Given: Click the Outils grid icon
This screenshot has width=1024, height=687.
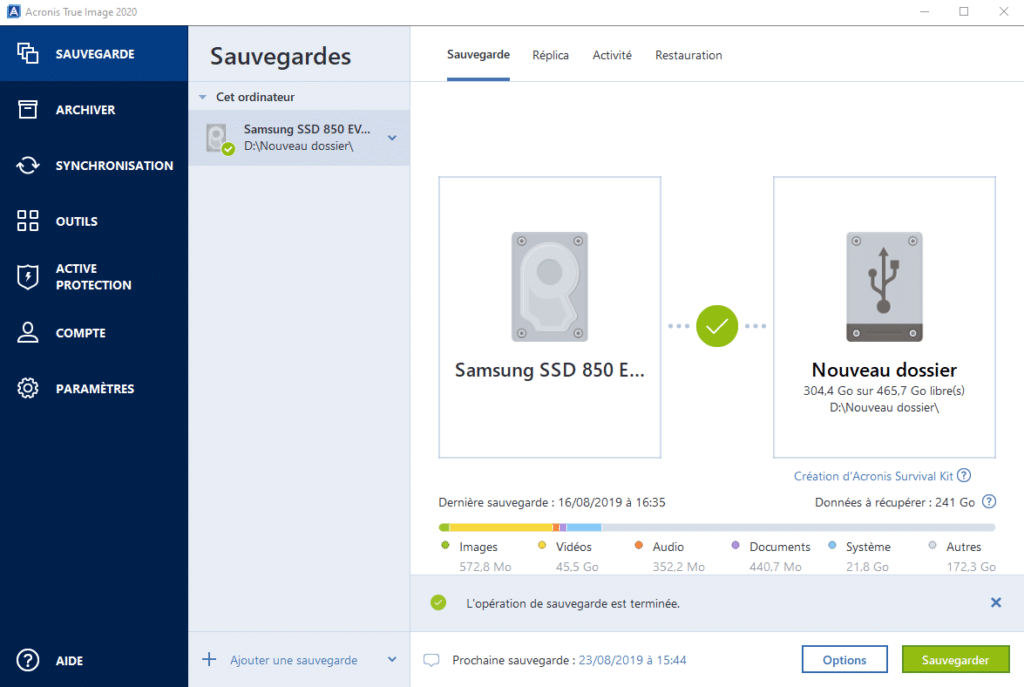Looking at the screenshot, I should click(x=27, y=221).
